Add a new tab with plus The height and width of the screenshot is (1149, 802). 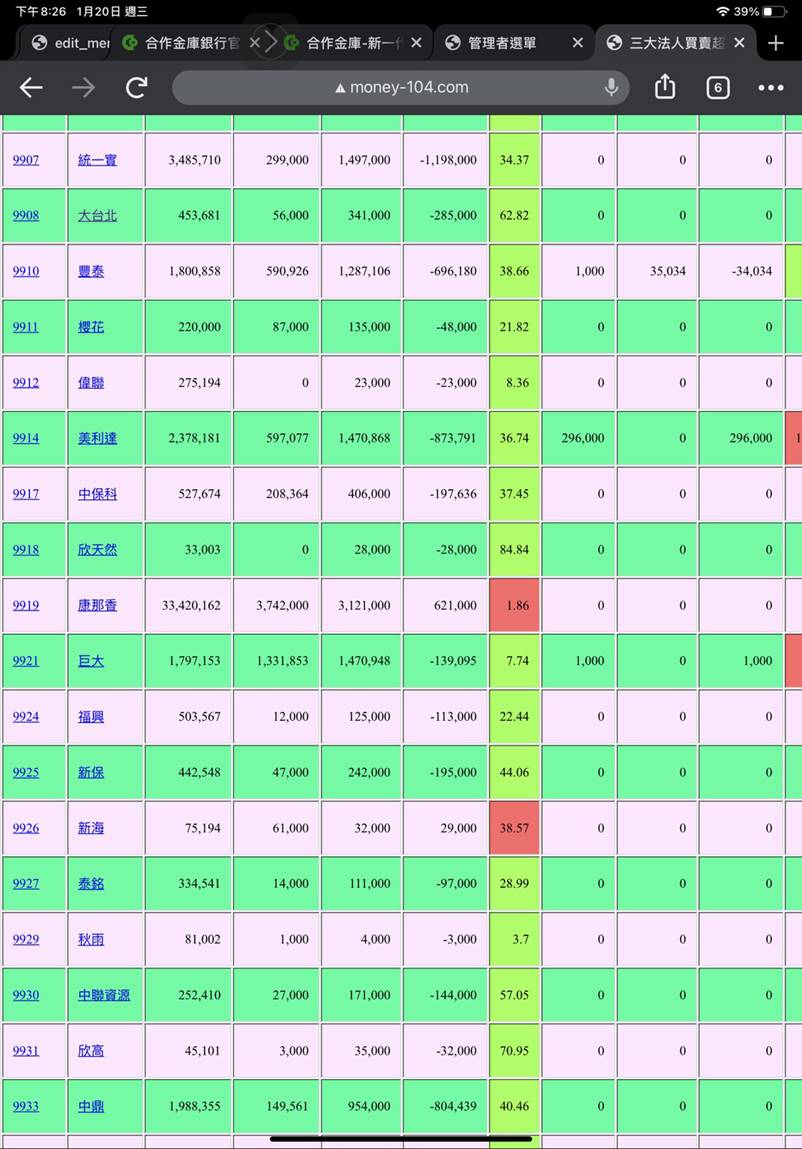776,43
